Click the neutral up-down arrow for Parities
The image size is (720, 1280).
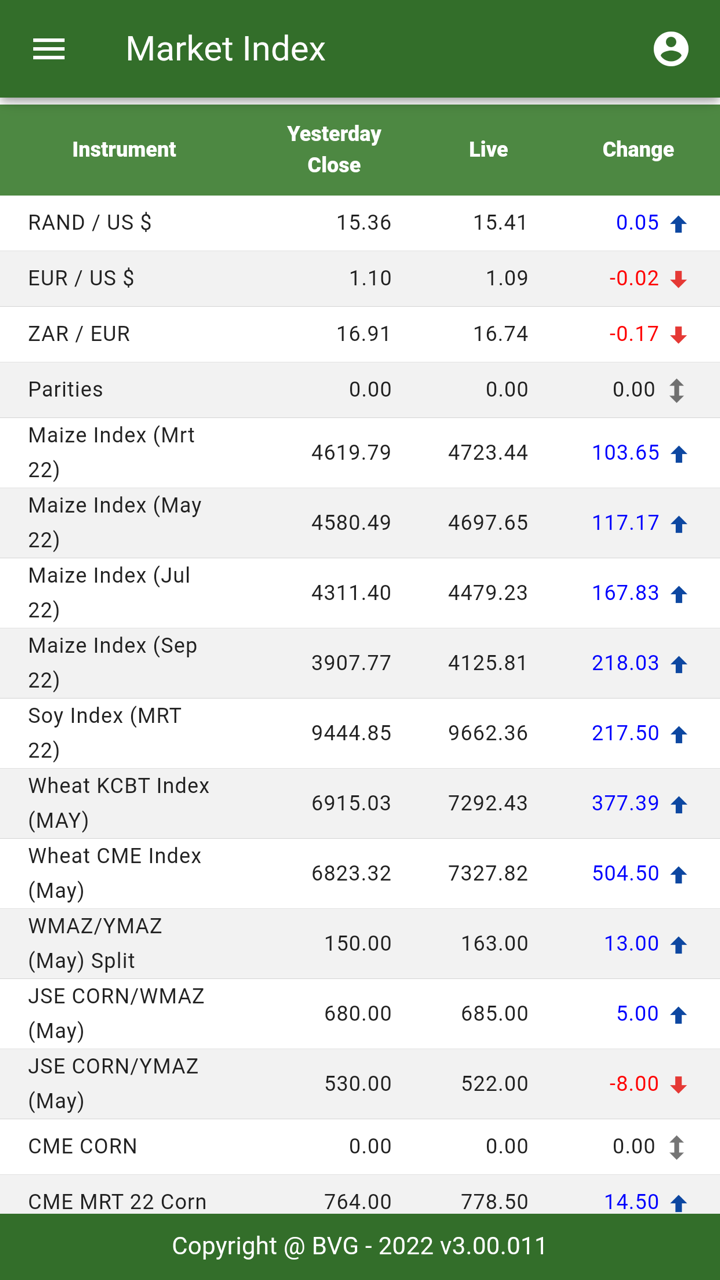677,391
